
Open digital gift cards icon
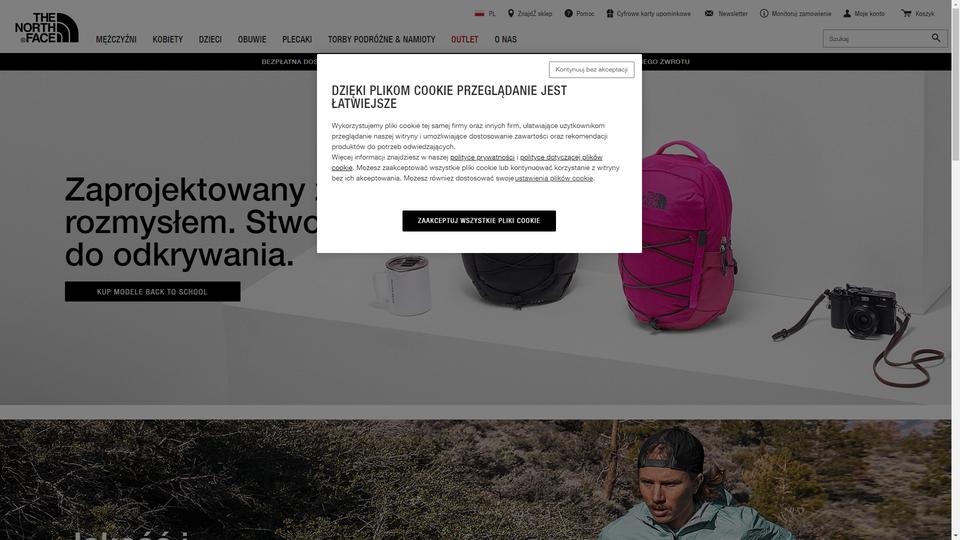pyautogui.click(x=610, y=13)
